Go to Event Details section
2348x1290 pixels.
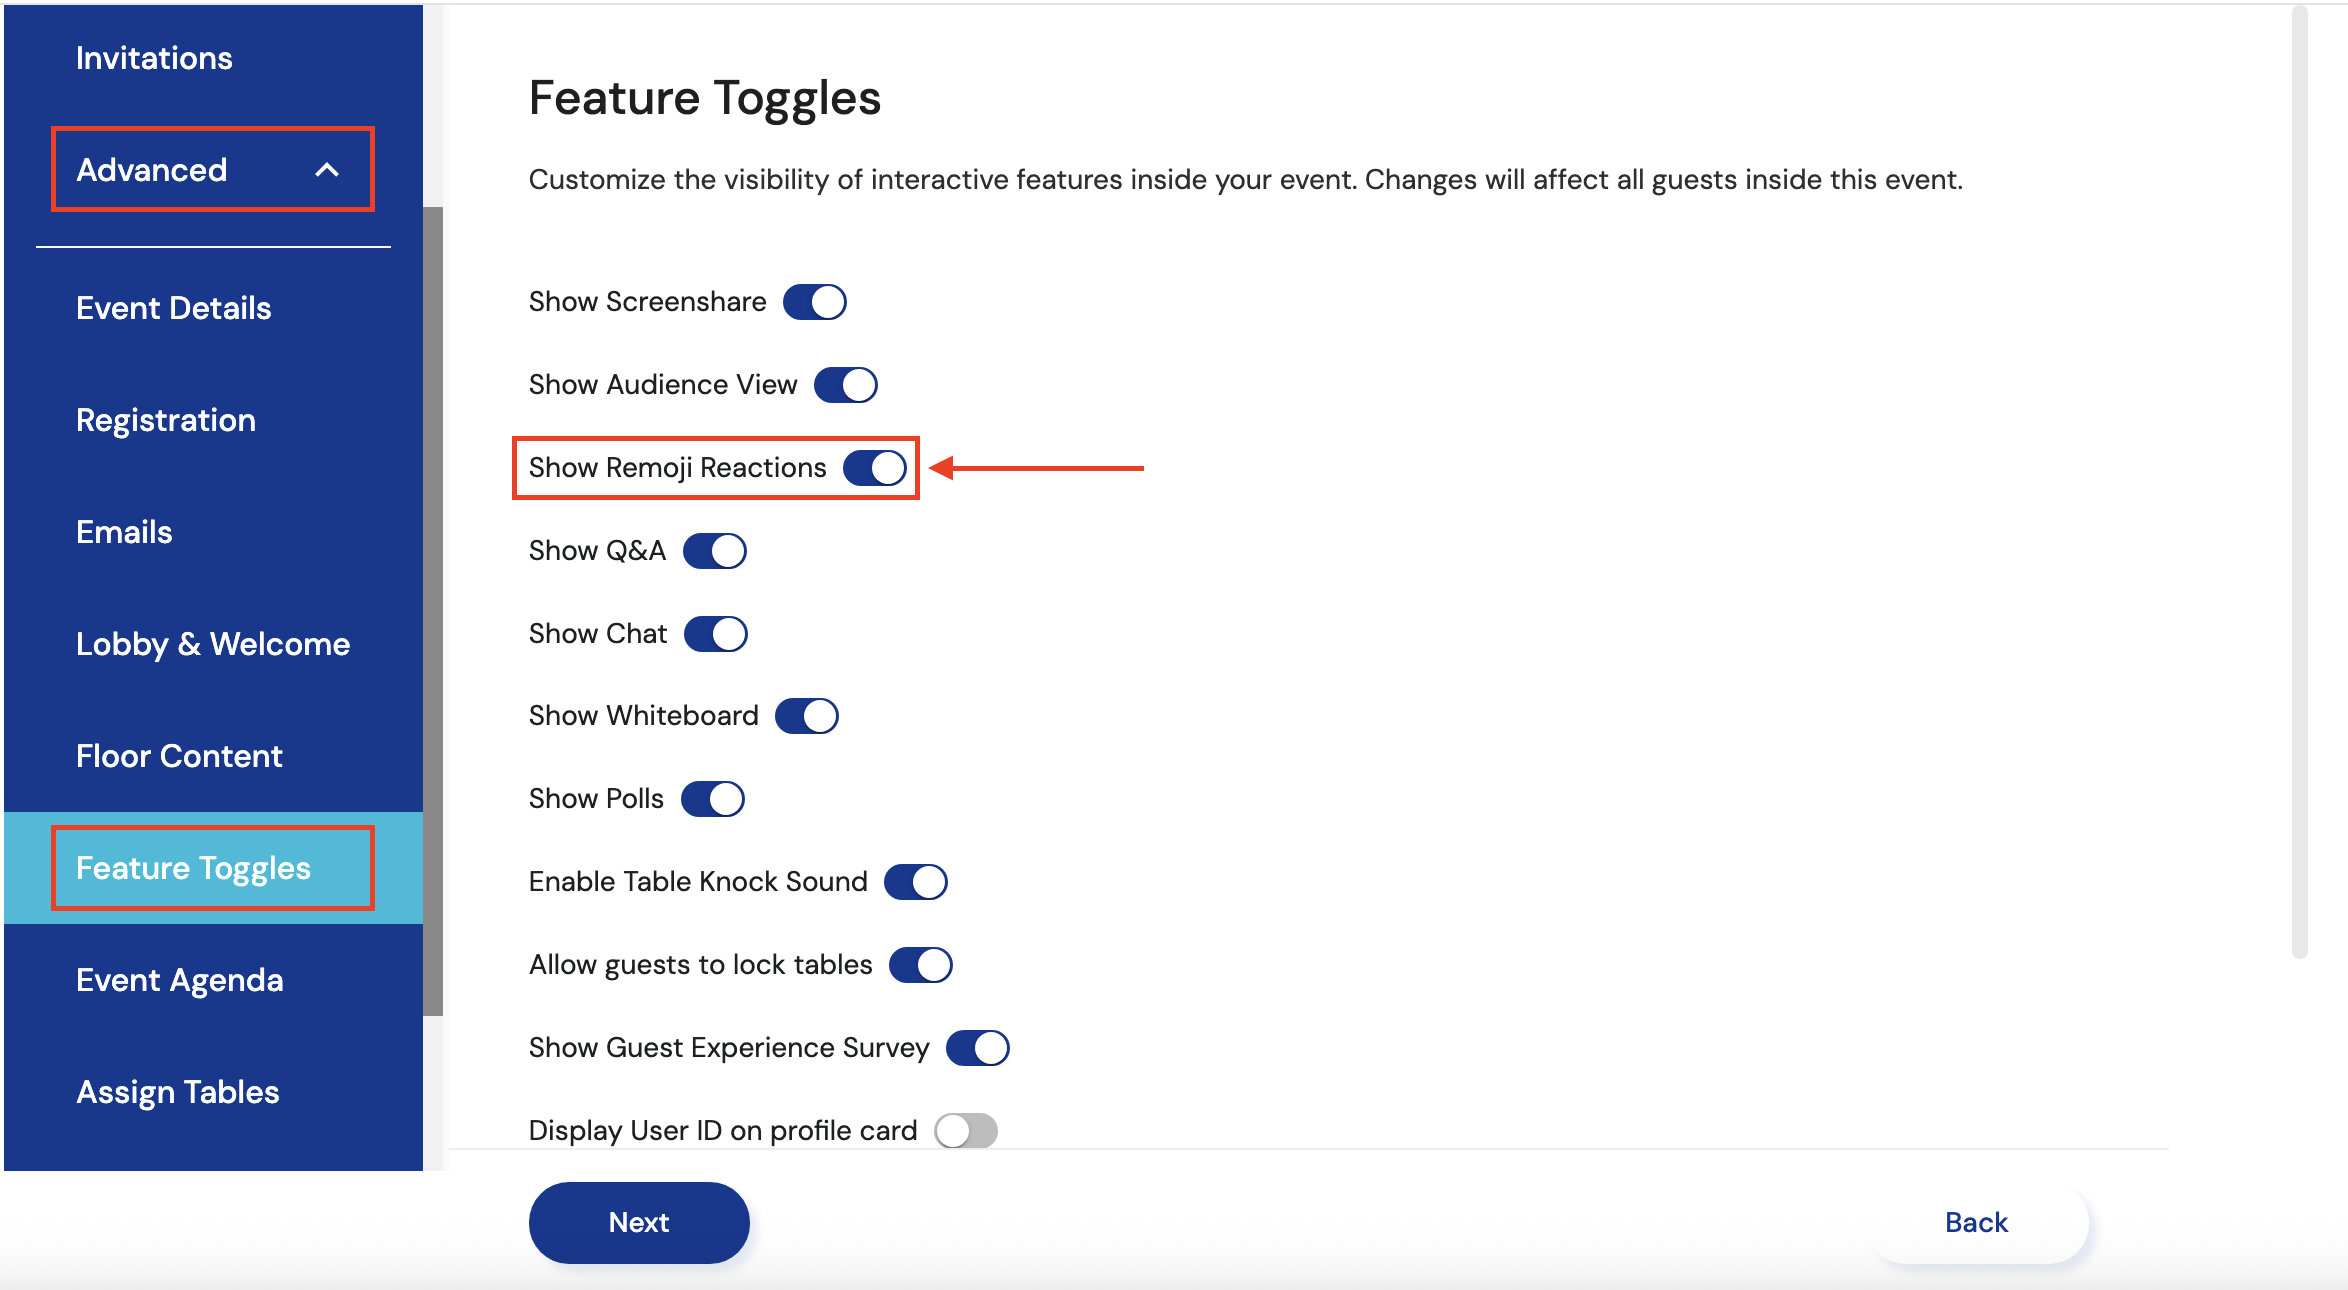pyautogui.click(x=173, y=308)
